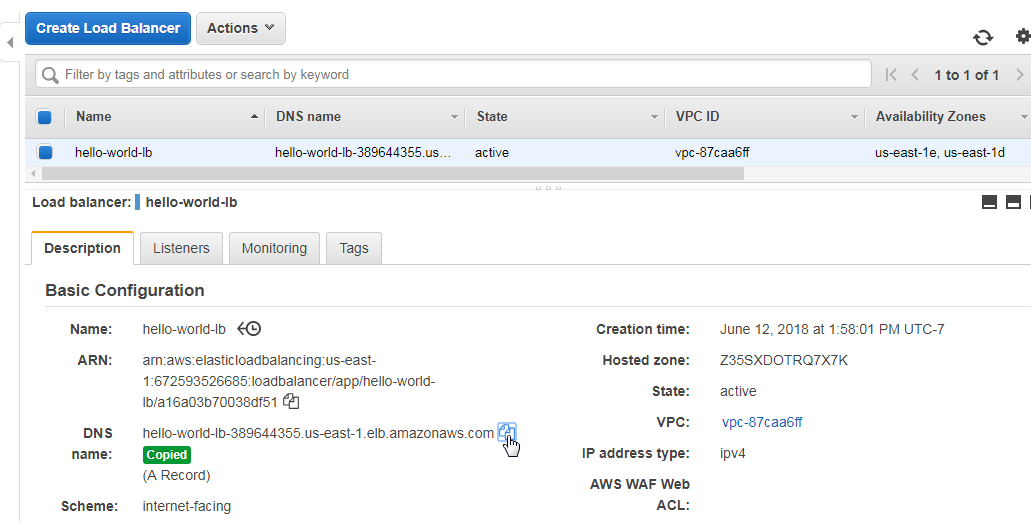Click Create Load Balancer button

108,28
